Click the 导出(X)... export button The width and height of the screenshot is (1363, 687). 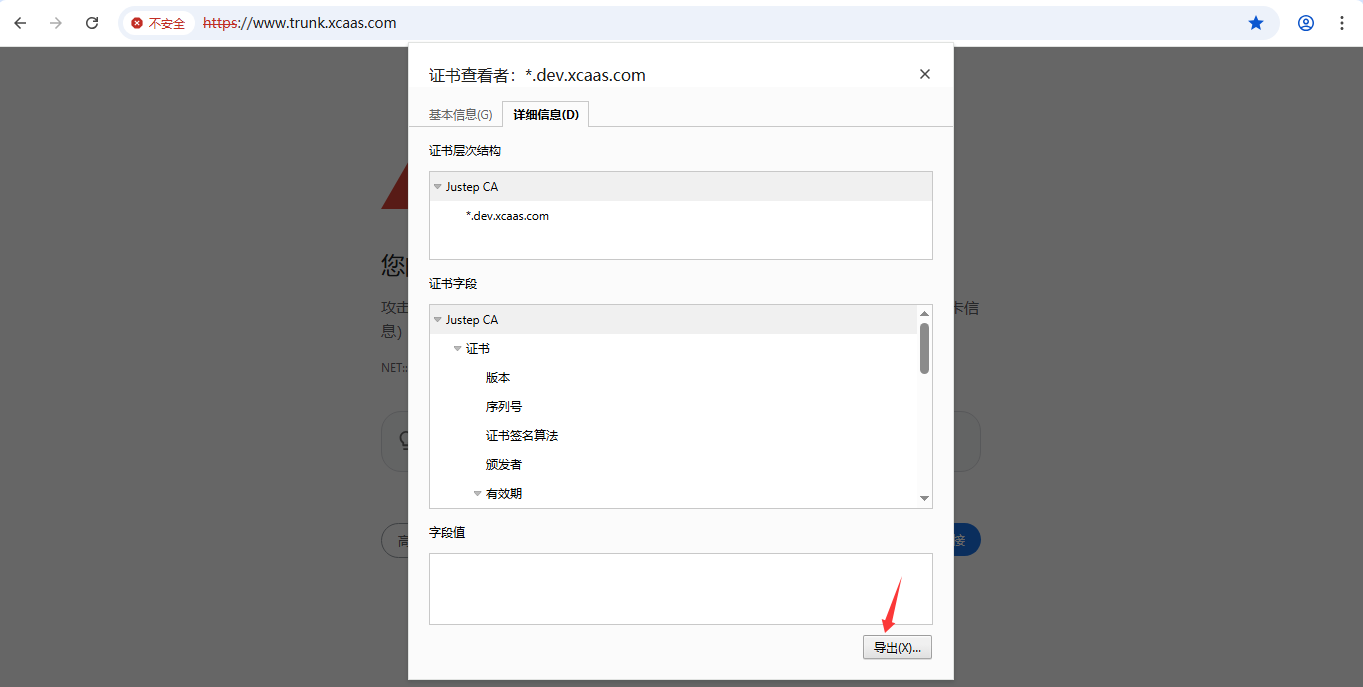tap(897, 648)
